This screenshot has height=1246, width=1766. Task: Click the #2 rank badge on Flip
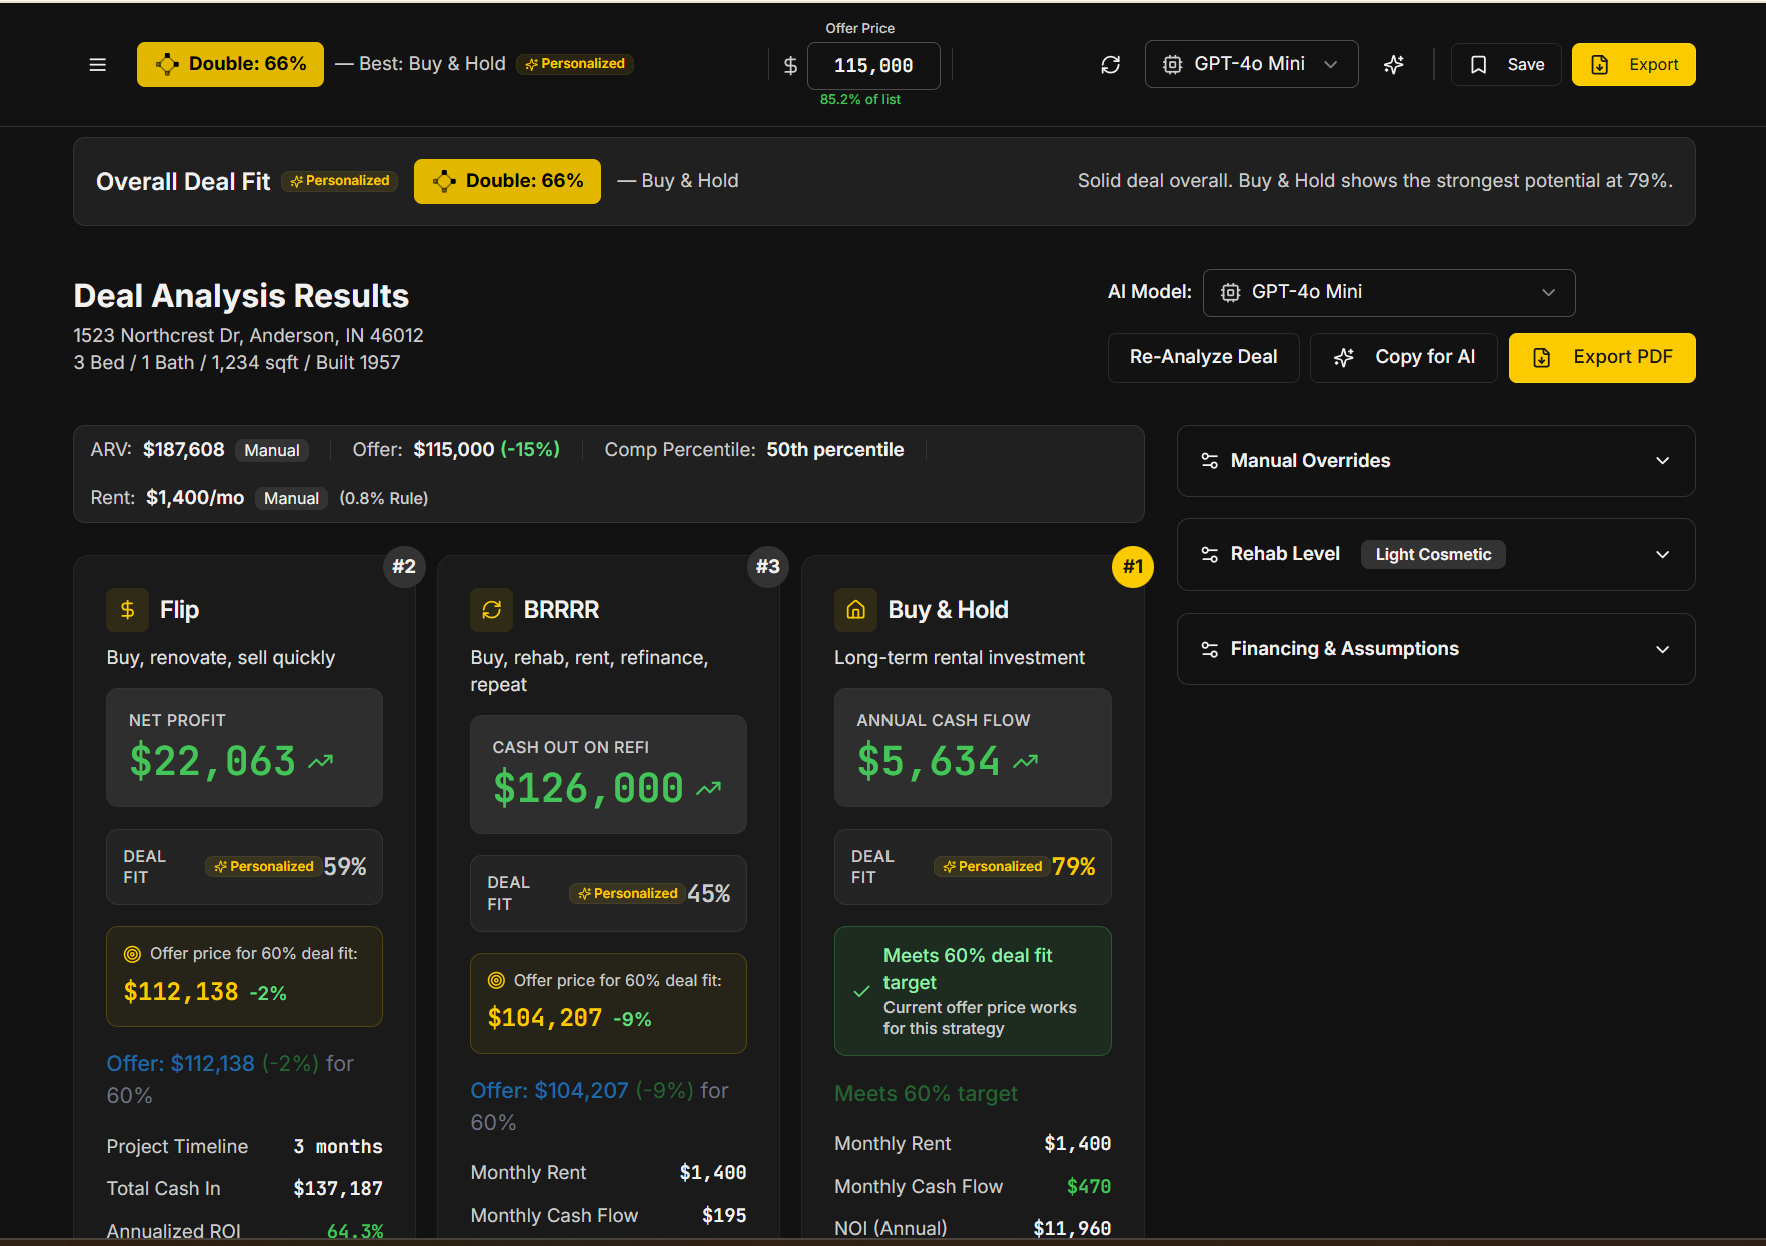click(404, 567)
